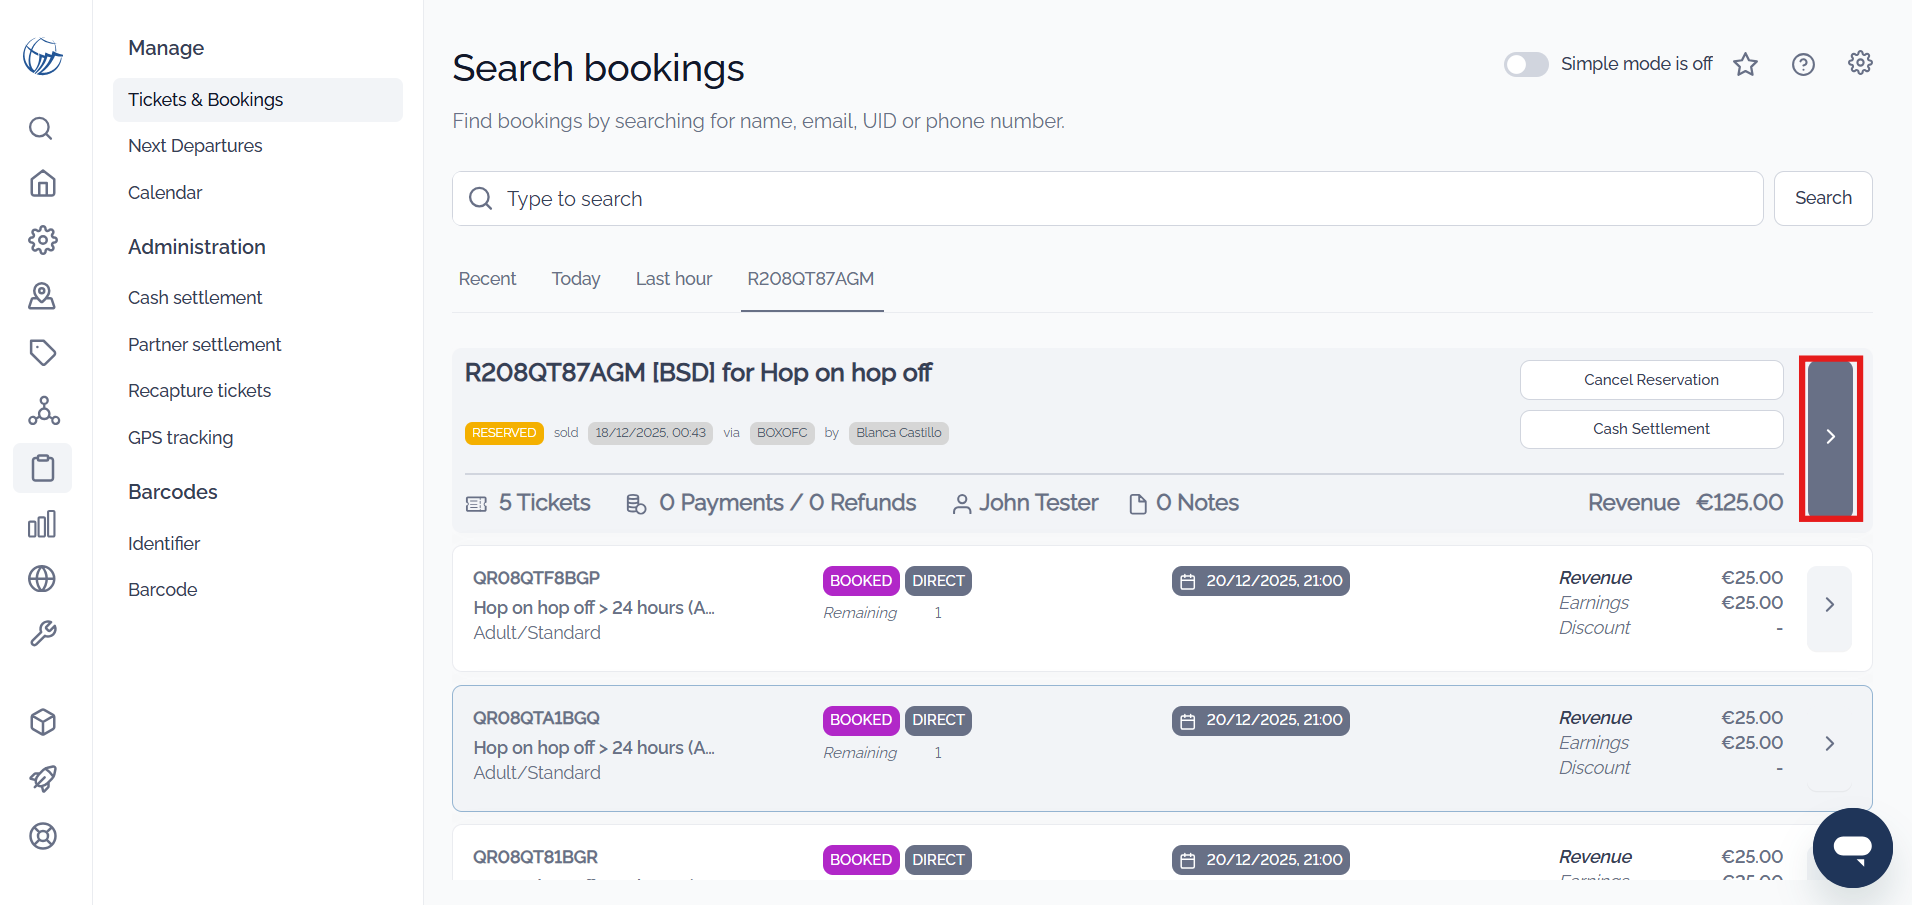Click the BOXOFC channel badge
The image size is (1912, 905).
(x=782, y=433)
